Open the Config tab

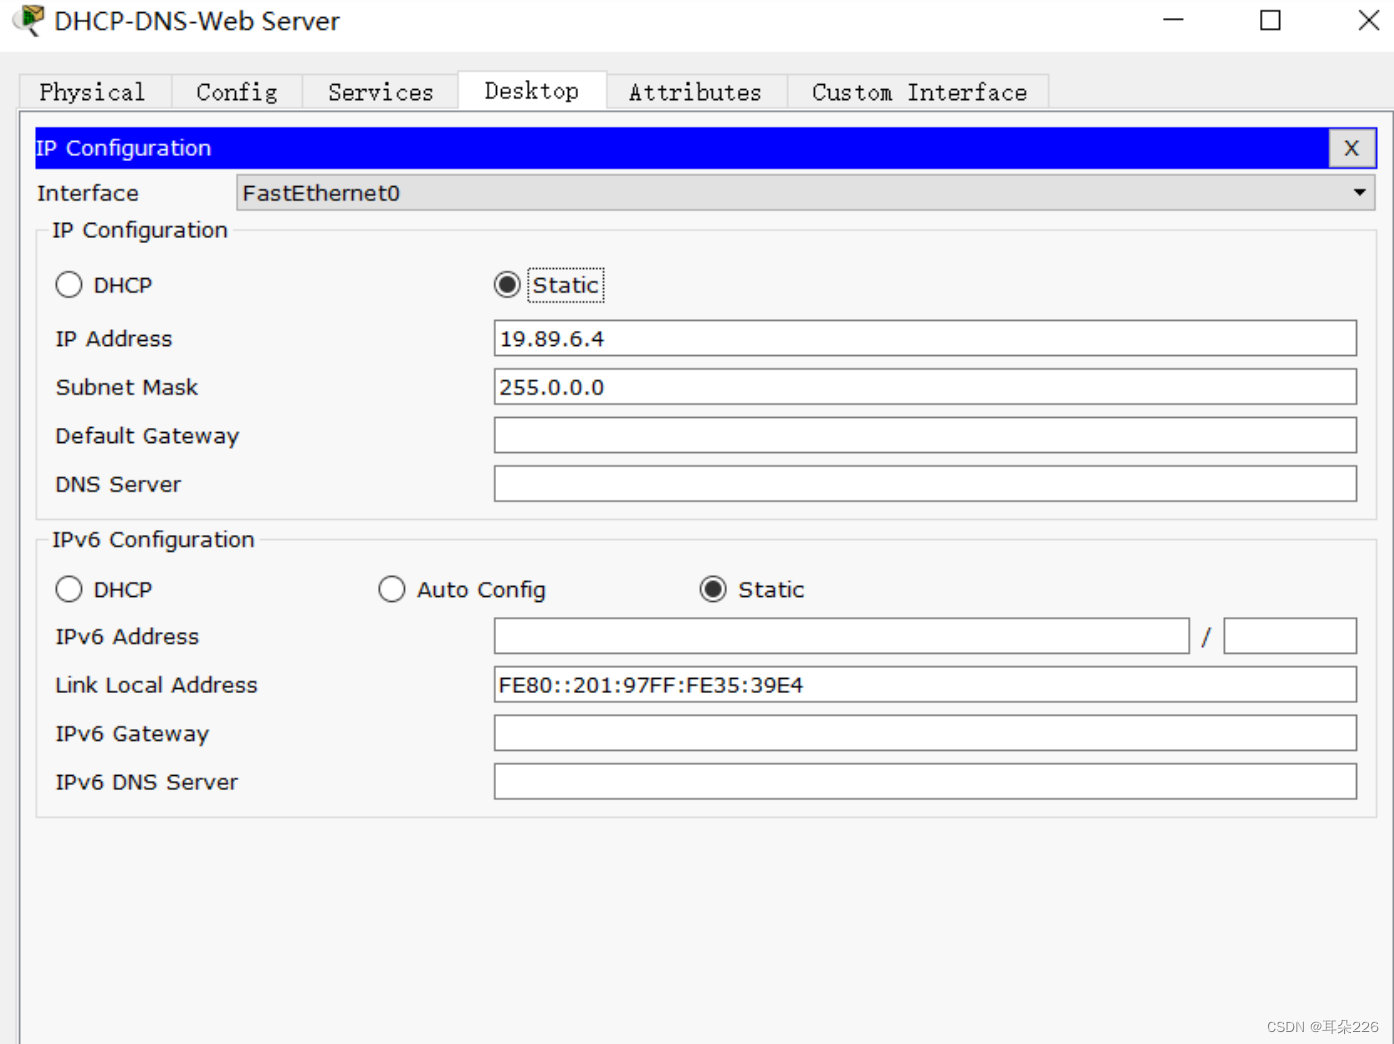(x=237, y=92)
